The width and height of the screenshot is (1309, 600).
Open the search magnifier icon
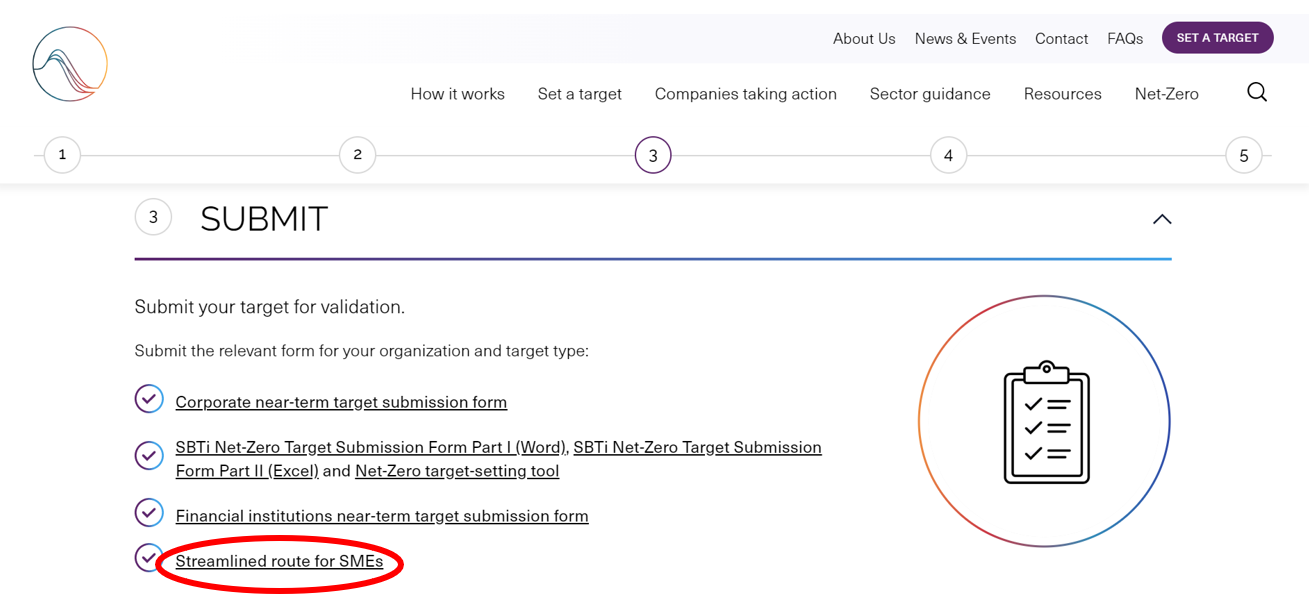point(1257,93)
